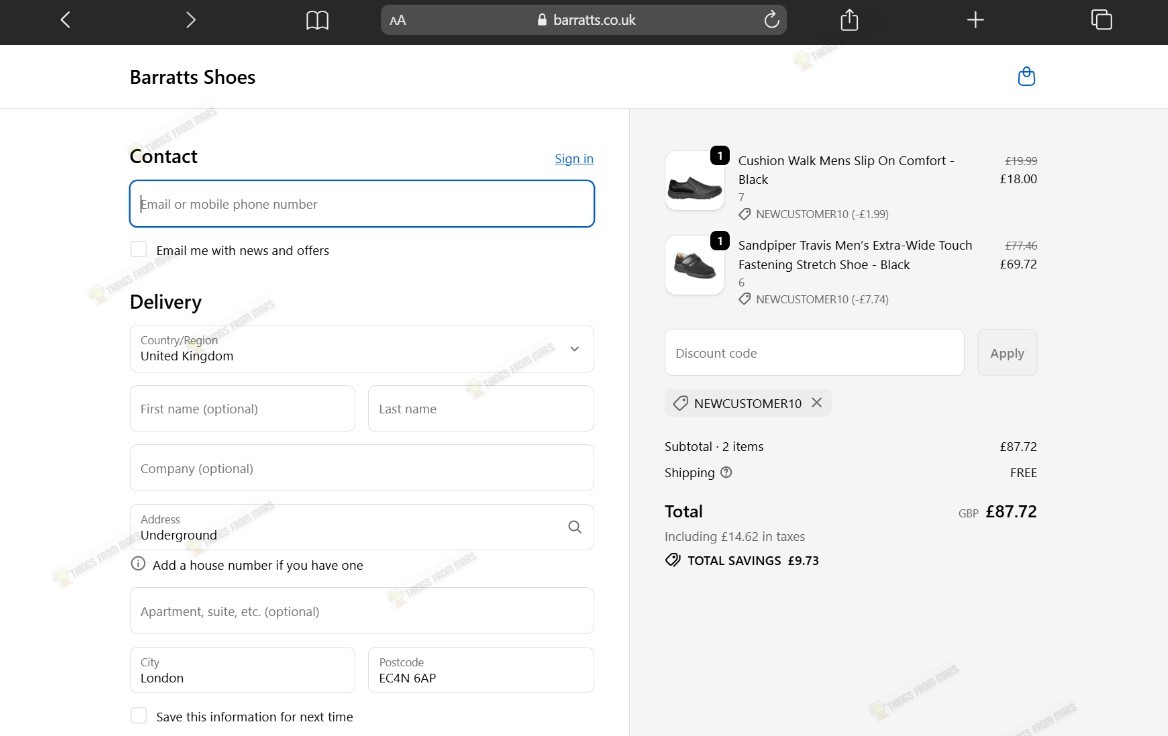Open the Barratts Shoes store title
Image resolution: width=1168 pixels, height=736 pixels.
click(192, 77)
